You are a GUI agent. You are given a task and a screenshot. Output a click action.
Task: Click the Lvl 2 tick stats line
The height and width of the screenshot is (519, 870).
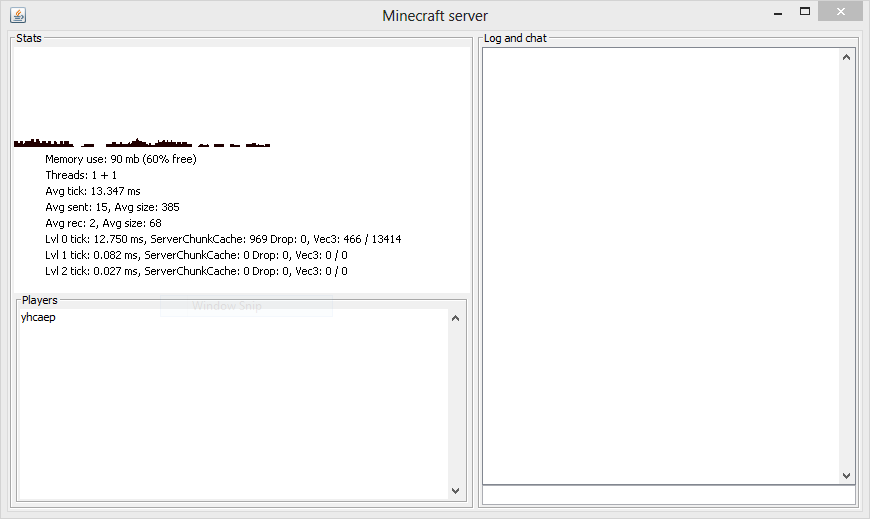(x=196, y=271)
